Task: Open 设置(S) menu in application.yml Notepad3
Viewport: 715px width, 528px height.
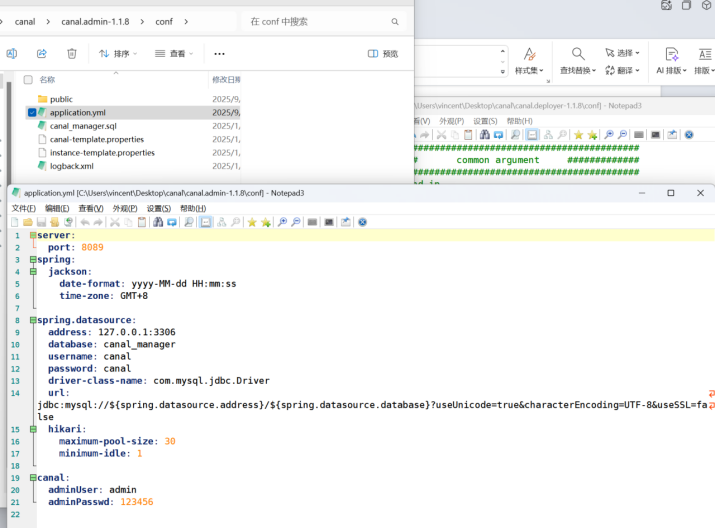Action: point(159,208)
